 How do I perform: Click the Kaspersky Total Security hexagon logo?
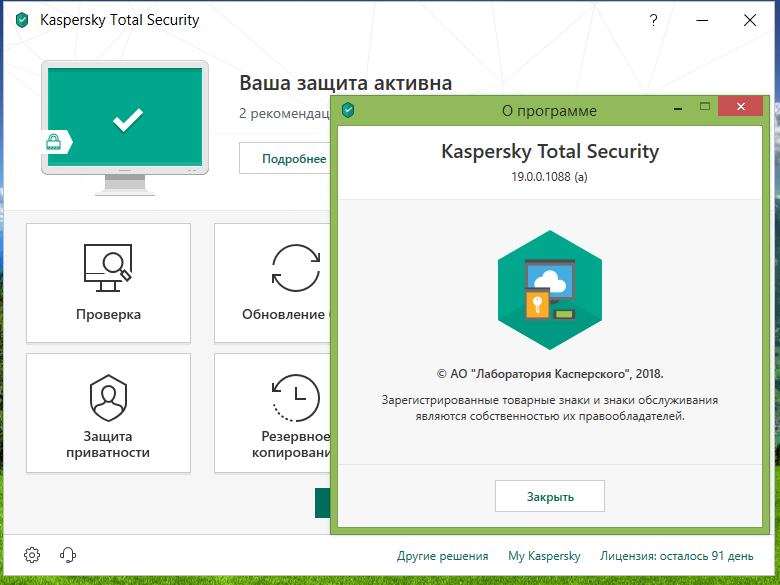(550, 290)
